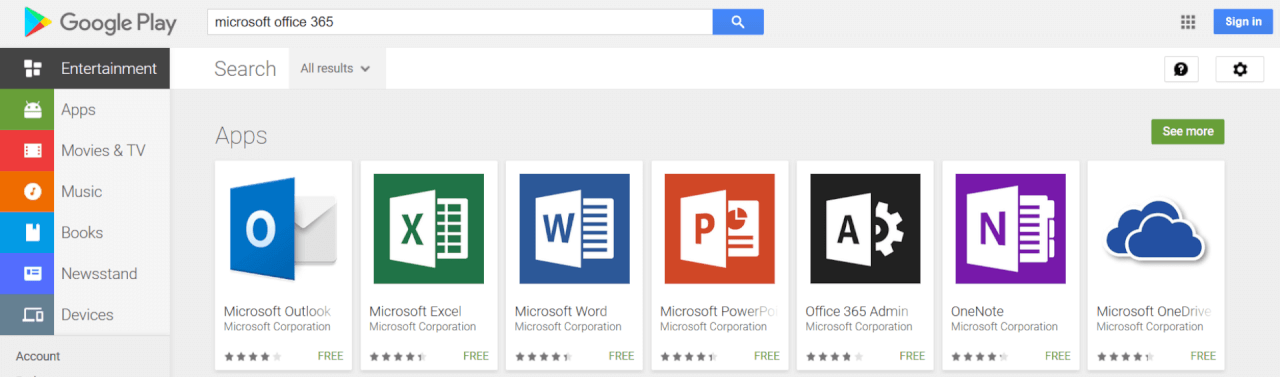Go to the Newsstand category
The width and height of the screenshot is (1280, 377).
pyautogui.click(x=99, y=274)
